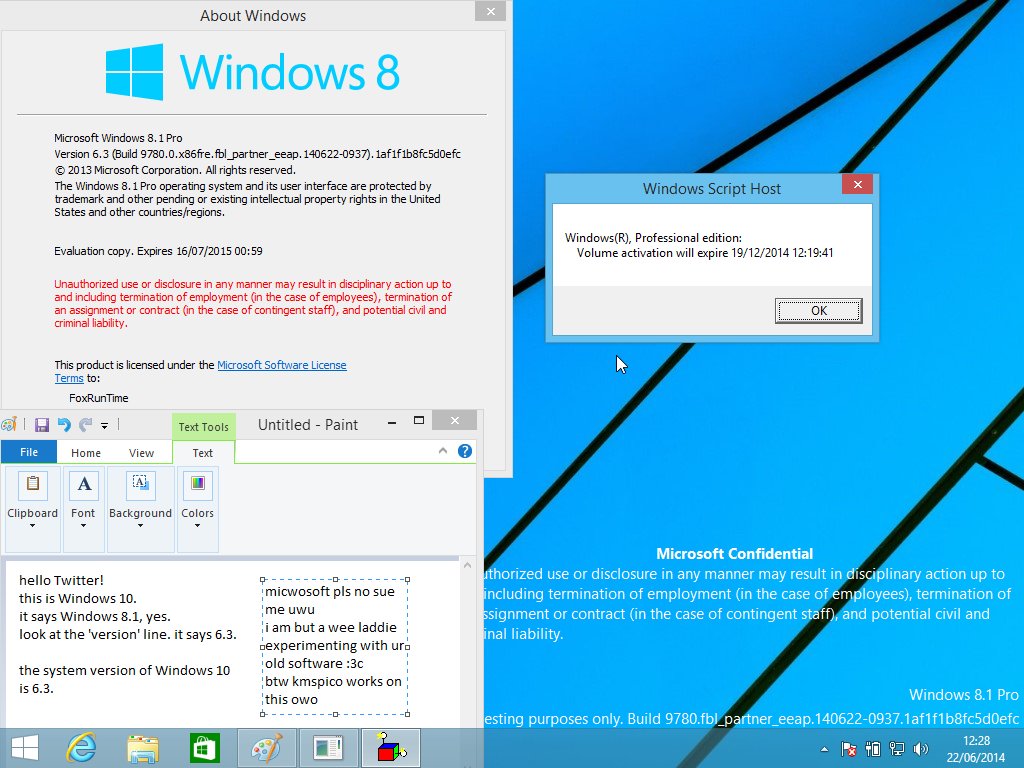Screen dimensions: 1024x768
Task: Click the Paint canvas scrollbar up arrow
Action: [468, 566]
